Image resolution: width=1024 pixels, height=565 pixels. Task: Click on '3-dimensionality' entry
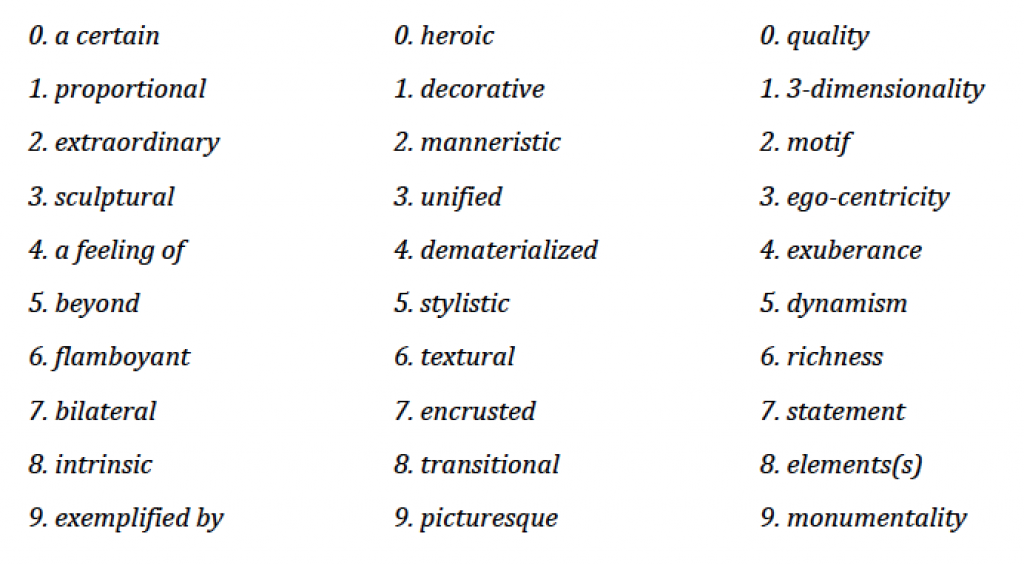tap(886, 90)
